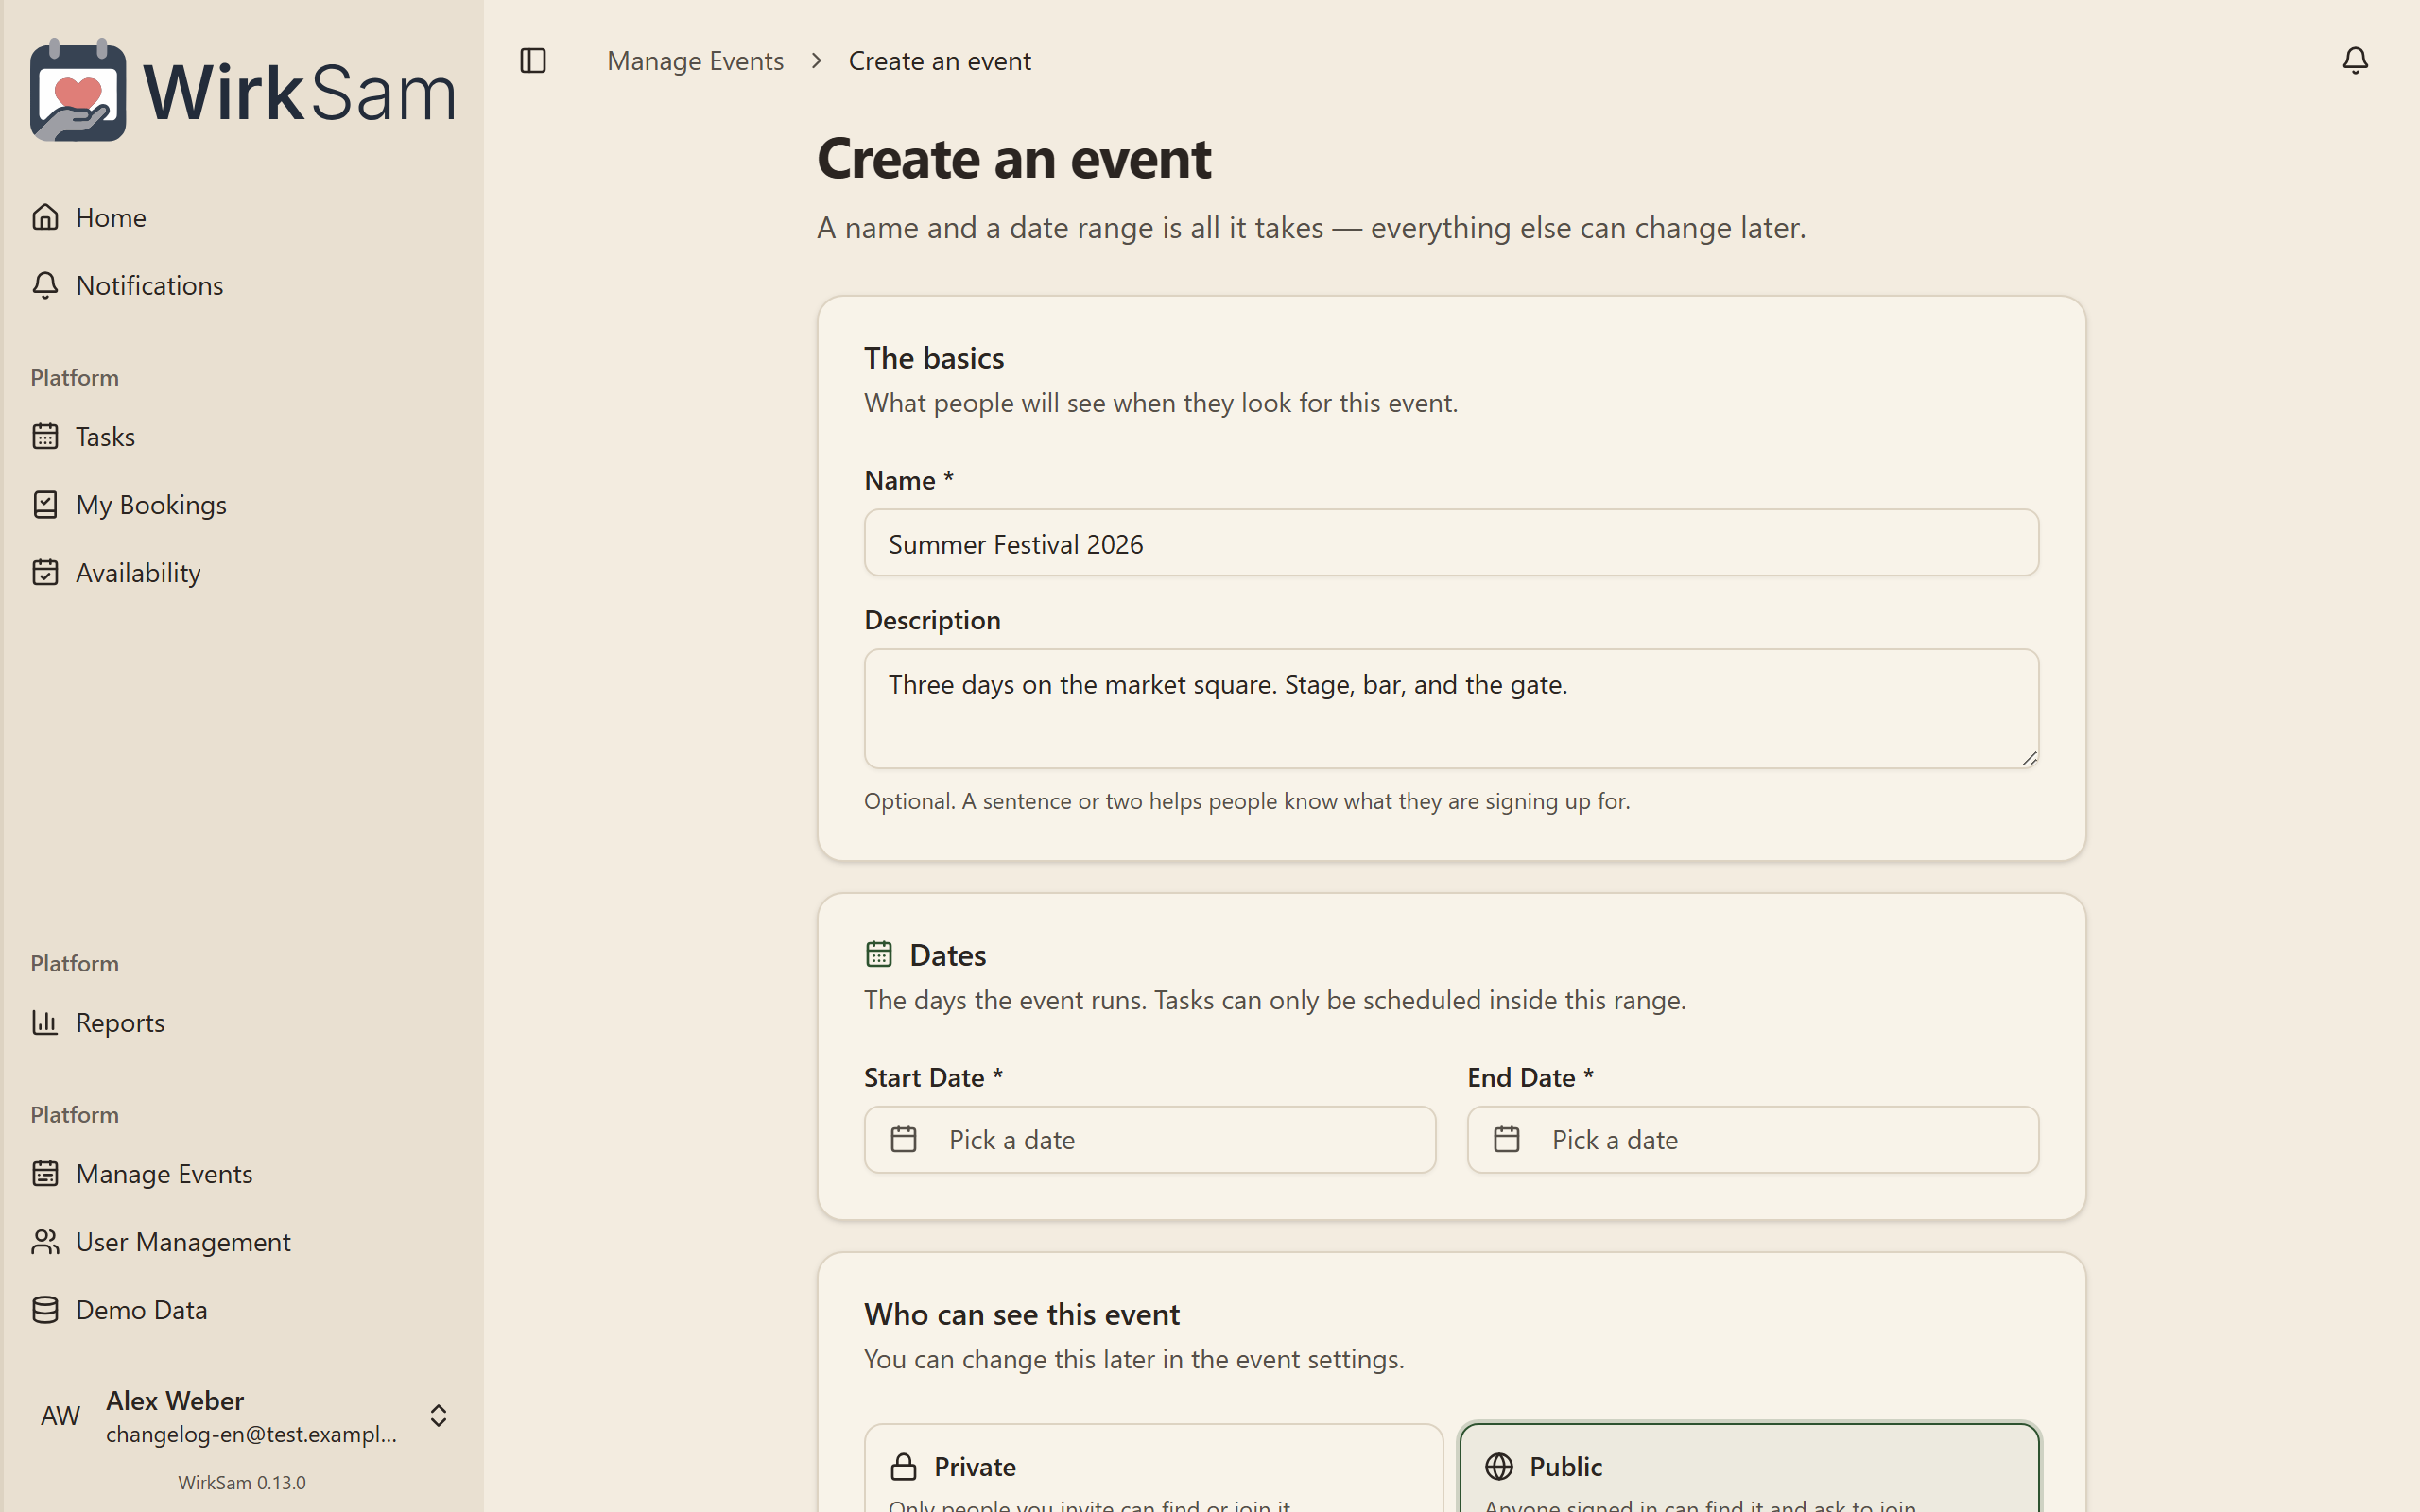Open notifications bell in top bar
The image size is (2420, 1512).
click(x=2355, y=61)
